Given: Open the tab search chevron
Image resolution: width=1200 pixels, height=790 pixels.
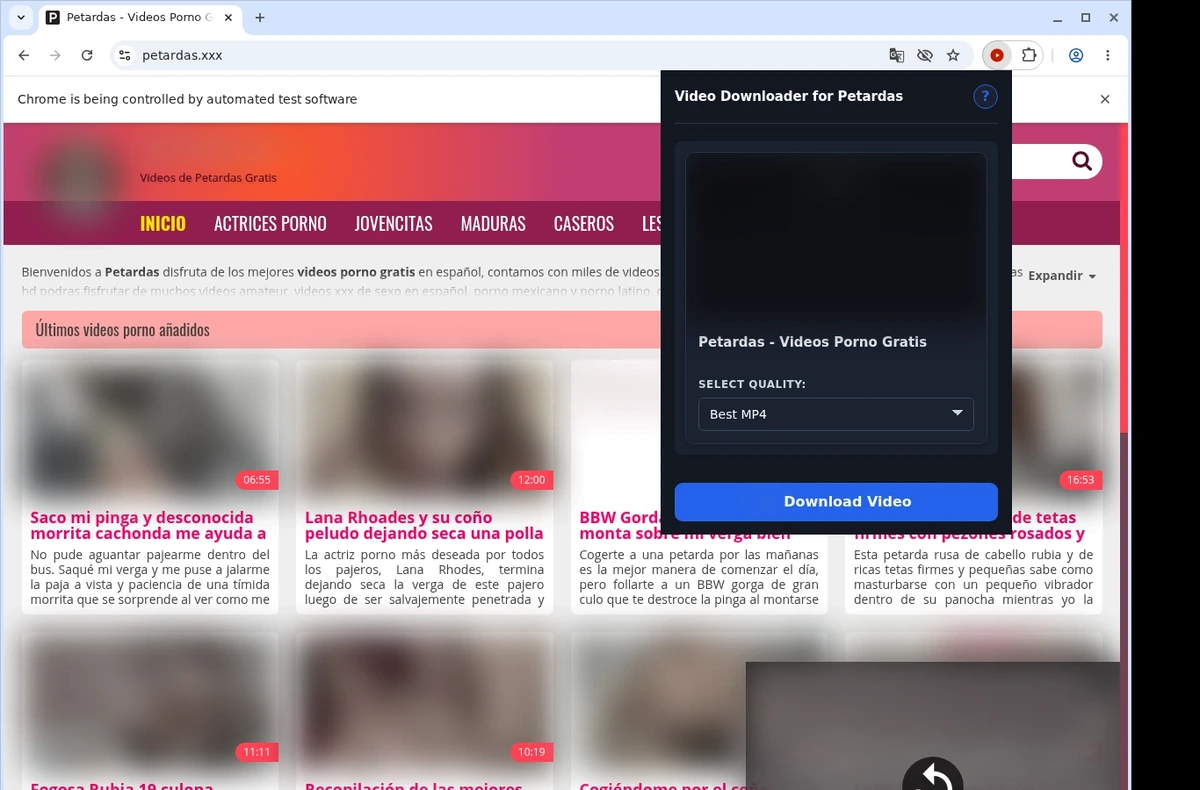Looking at the screenshot, I should coord(21,17).
